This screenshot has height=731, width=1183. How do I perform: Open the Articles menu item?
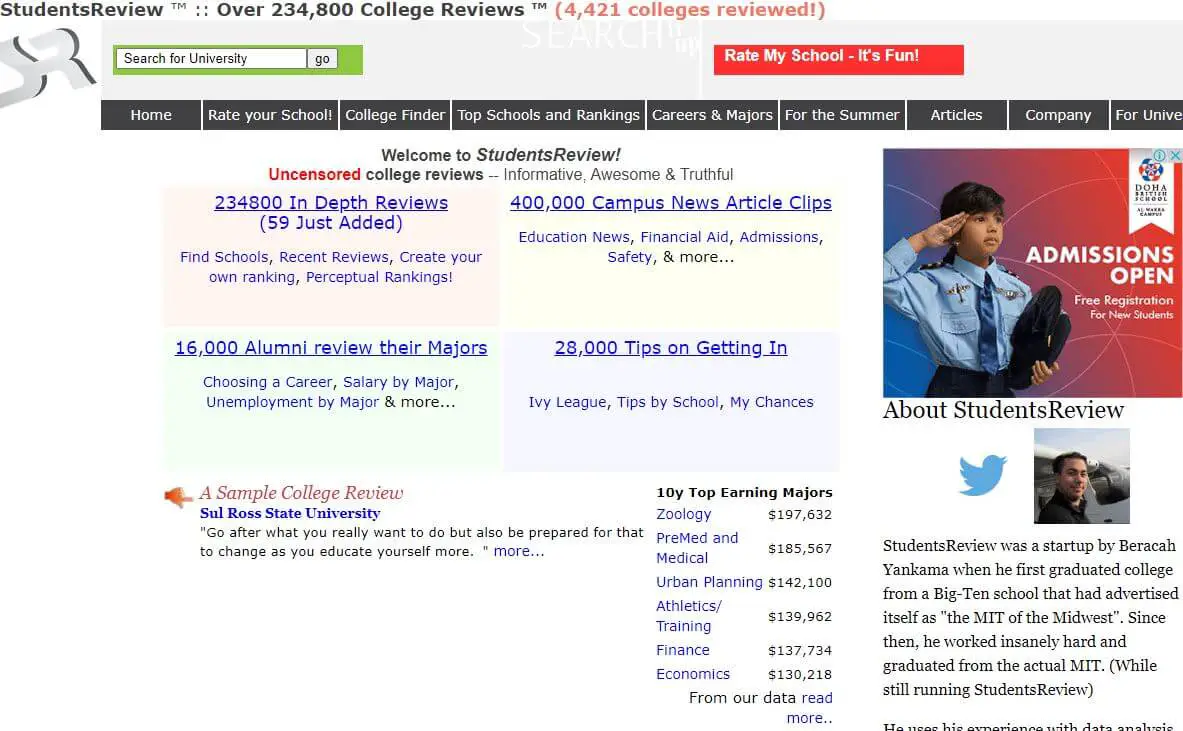coord(957,115)
